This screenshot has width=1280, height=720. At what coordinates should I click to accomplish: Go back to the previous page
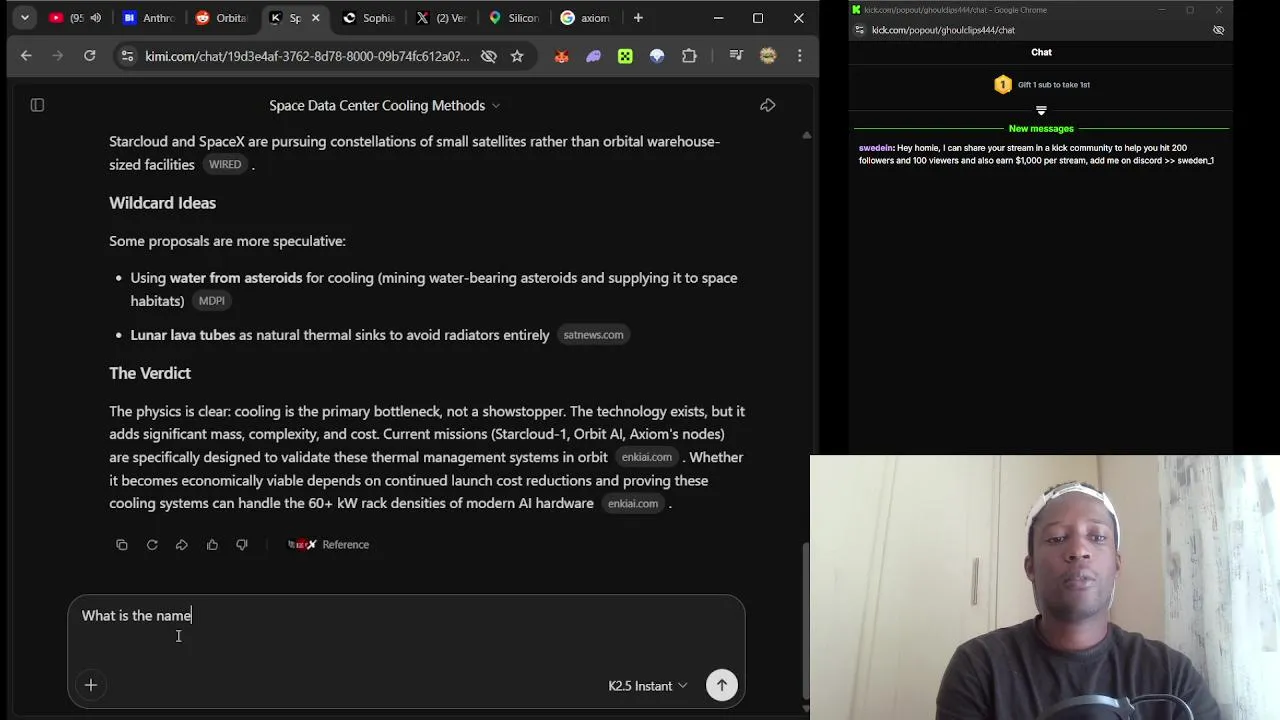pos(26,56)
